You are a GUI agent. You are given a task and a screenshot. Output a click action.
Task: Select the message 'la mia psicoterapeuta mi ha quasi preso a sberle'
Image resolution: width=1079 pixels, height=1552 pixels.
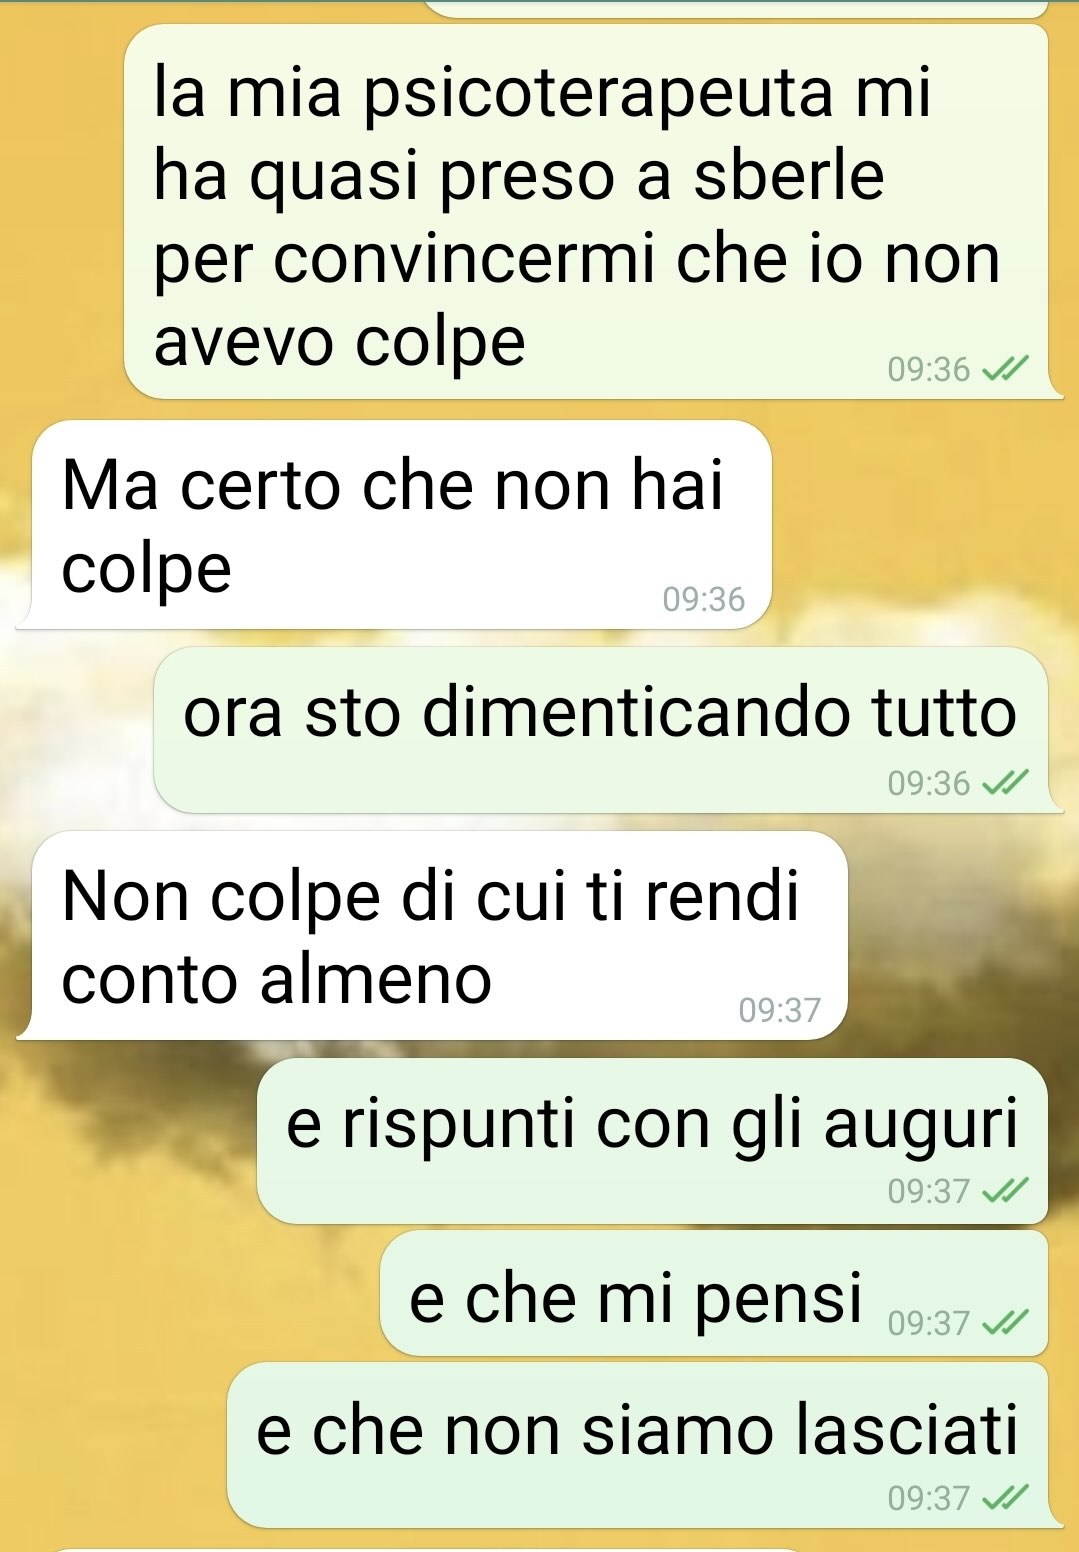(x=593, y=211)
